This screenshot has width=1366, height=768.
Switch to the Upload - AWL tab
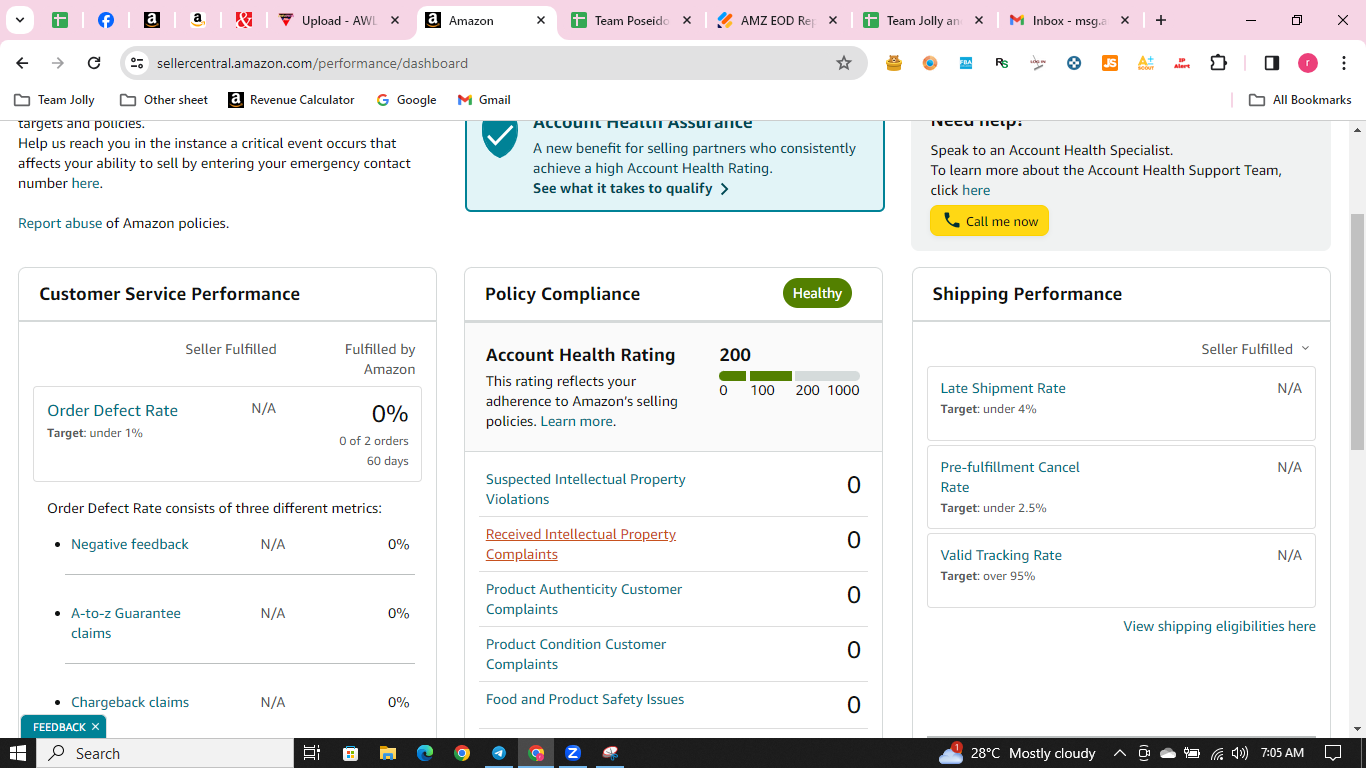click(x=338, y=20)
